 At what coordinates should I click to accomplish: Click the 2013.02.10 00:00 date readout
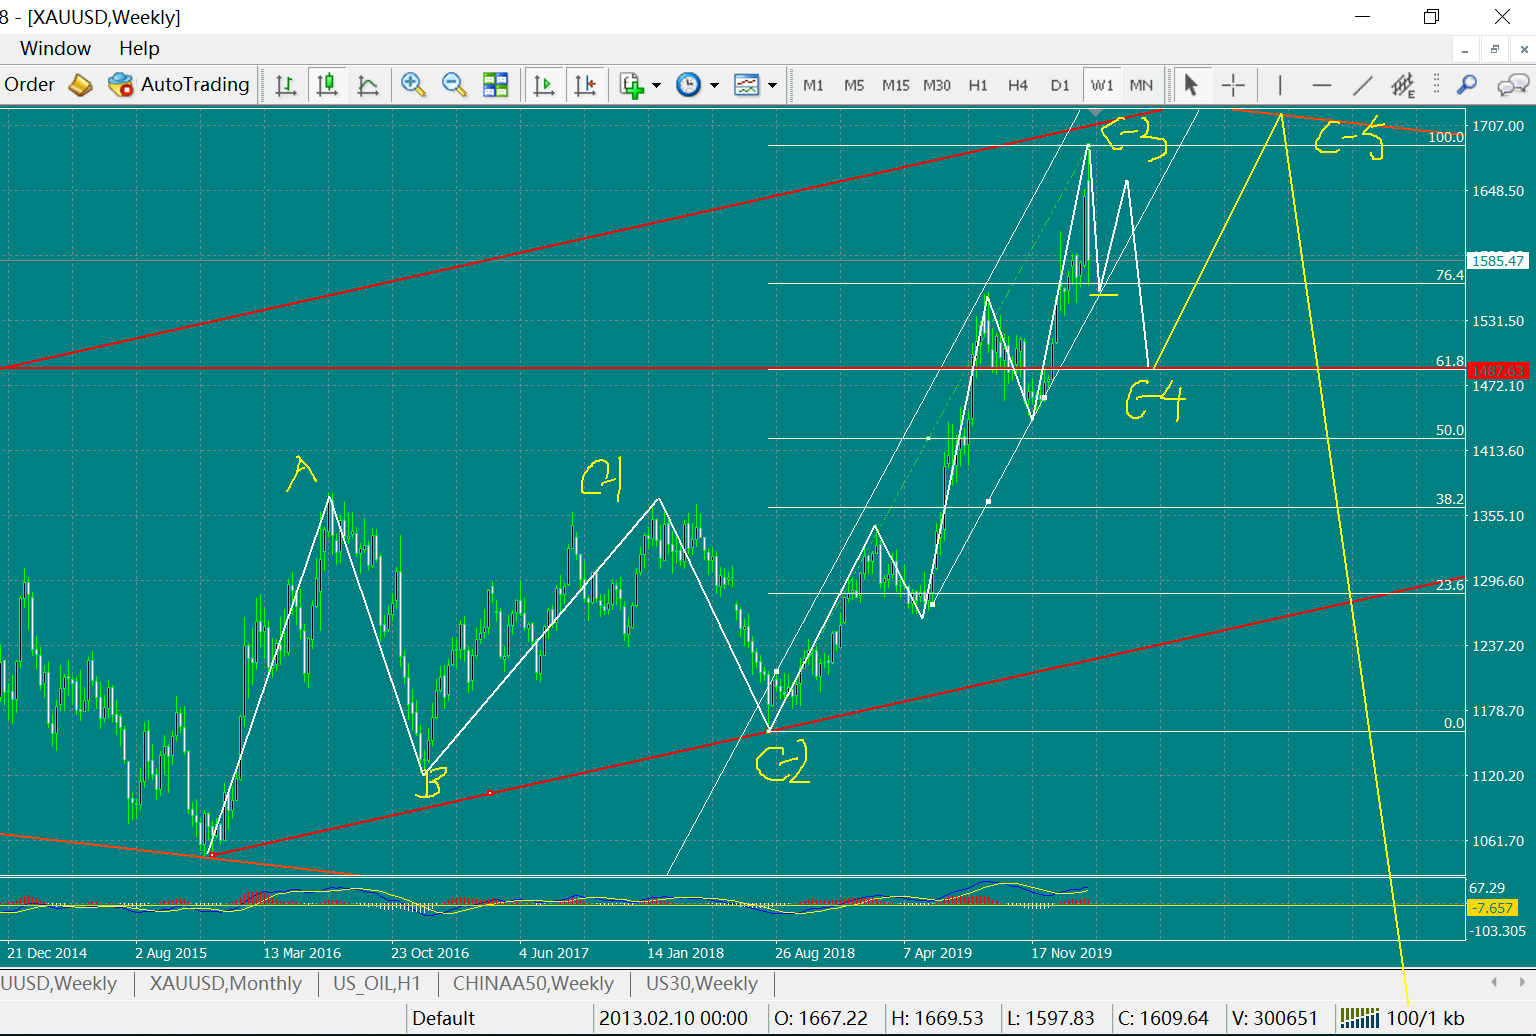click(x=673, y=1018)
